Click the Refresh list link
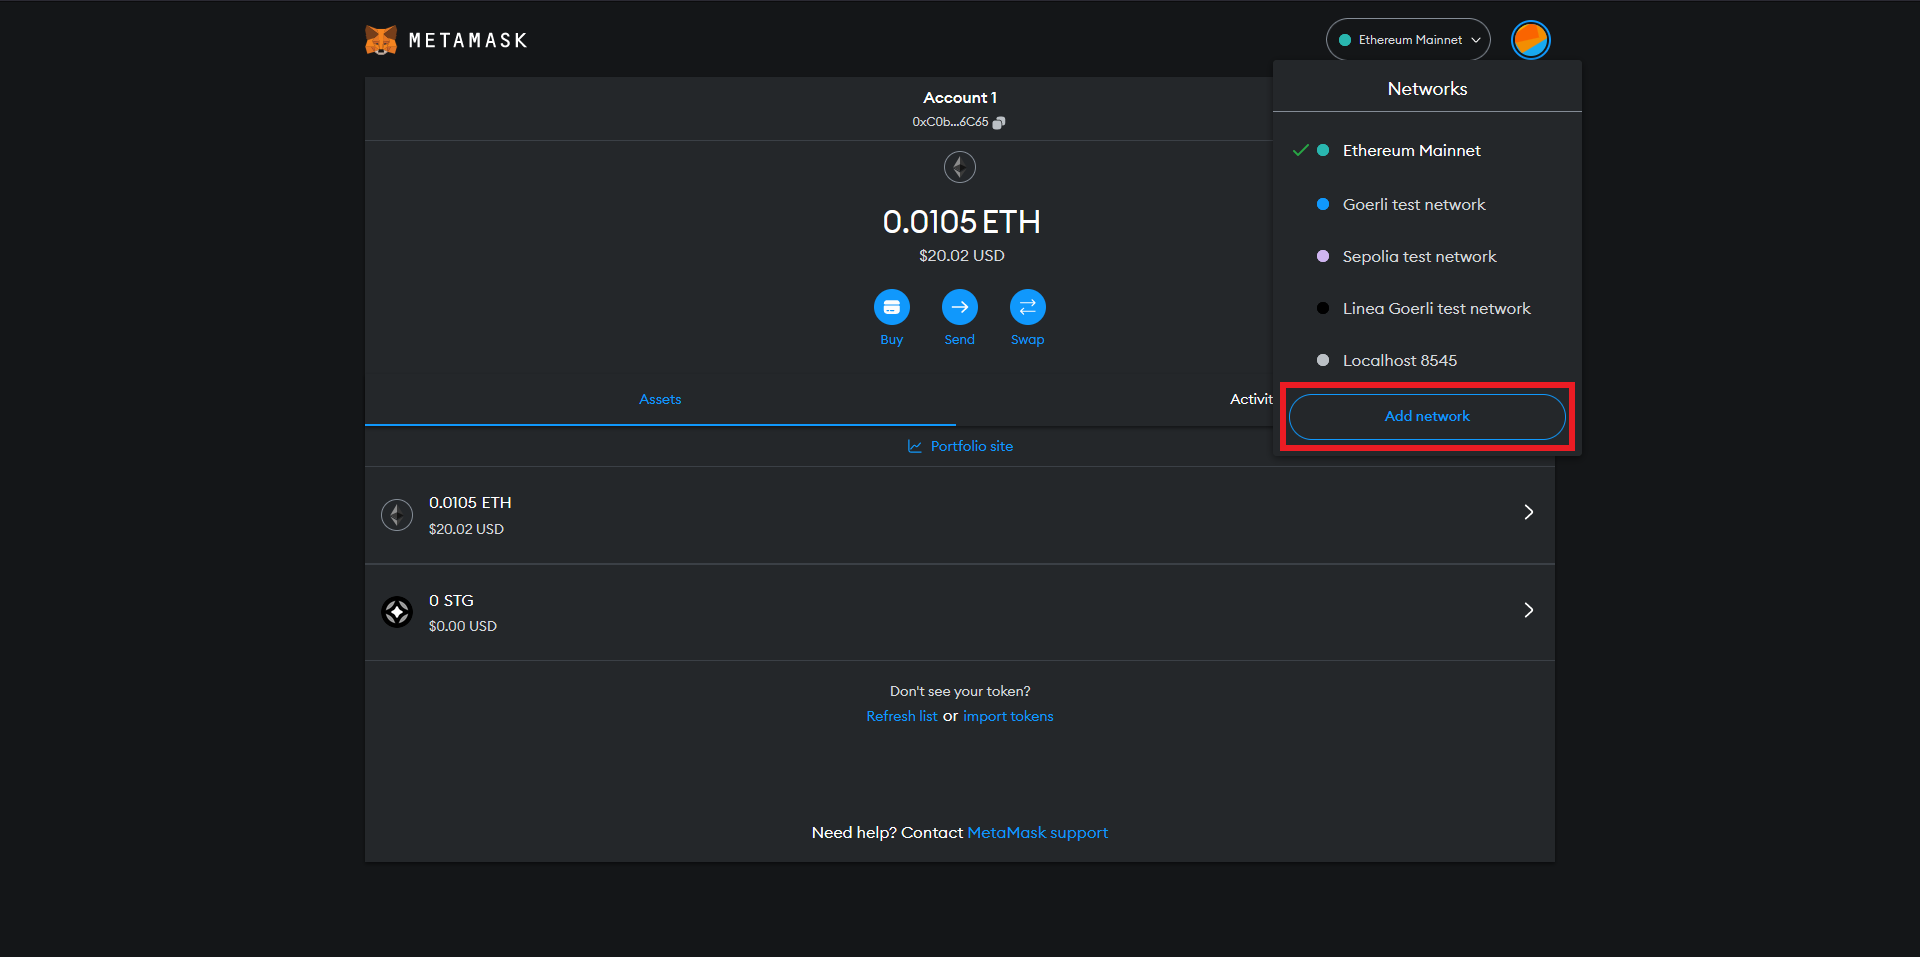The height and width of the screenshot is (957, 1920). pos(901,716)
